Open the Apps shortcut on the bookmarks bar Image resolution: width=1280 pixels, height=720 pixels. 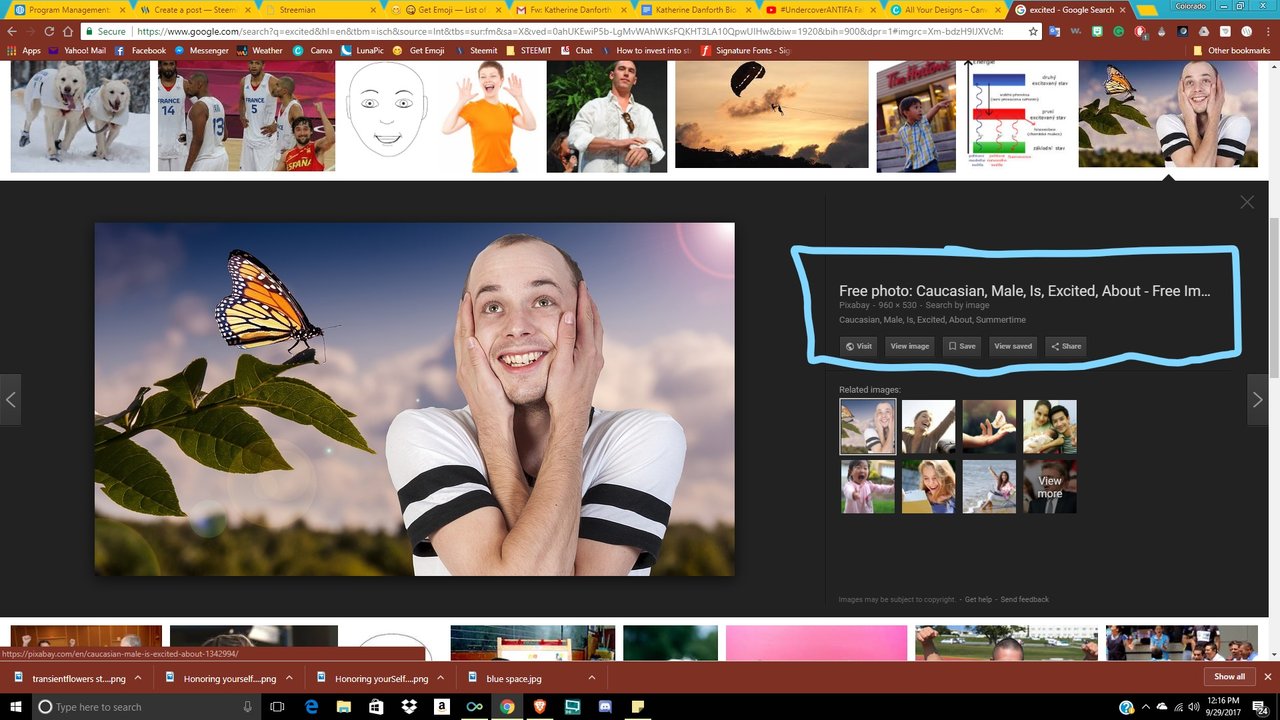click(29, 50)
